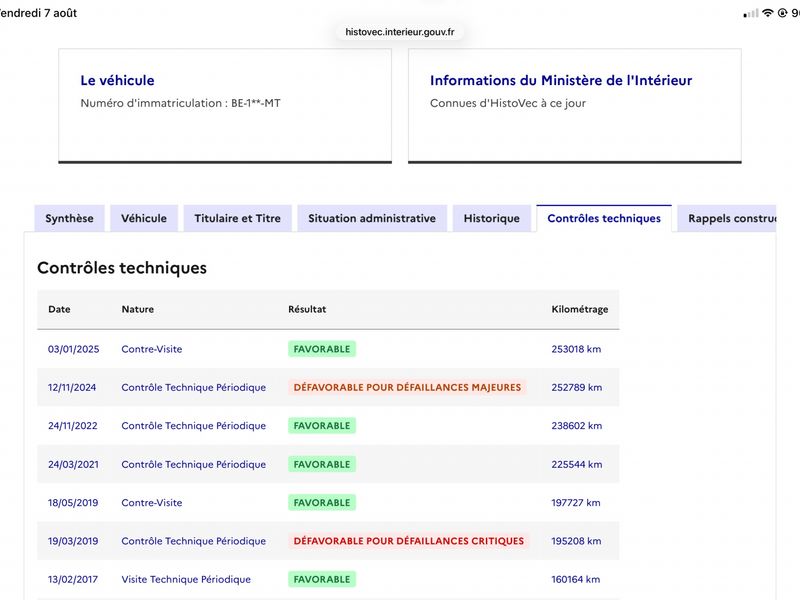The width and height of the screenshot is (800, 600).
Task: Click Contrôle Technique Périodique in 19/03/2019 row
Action: [193, 541]
